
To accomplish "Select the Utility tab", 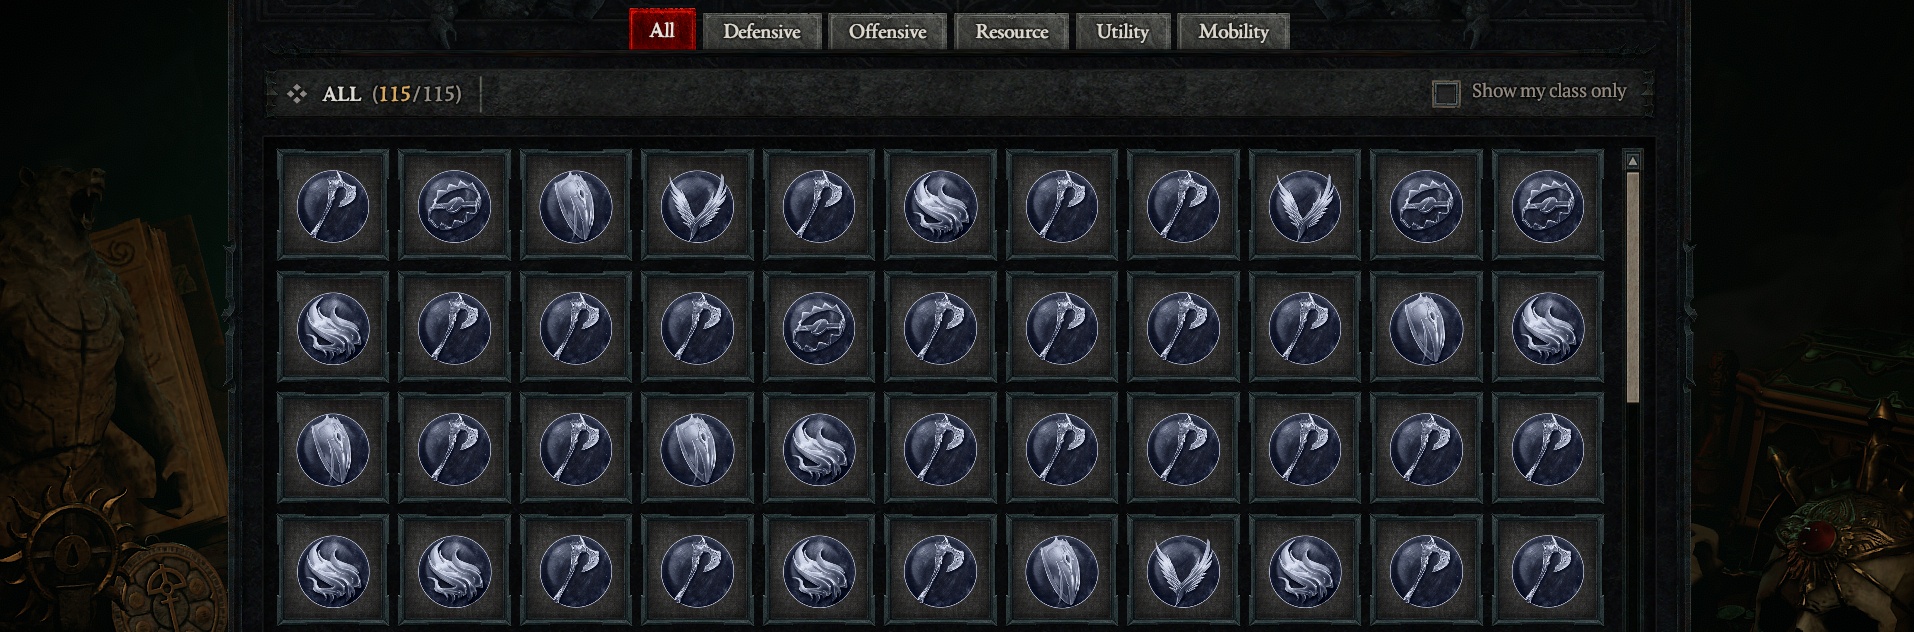I will 1123,31.
